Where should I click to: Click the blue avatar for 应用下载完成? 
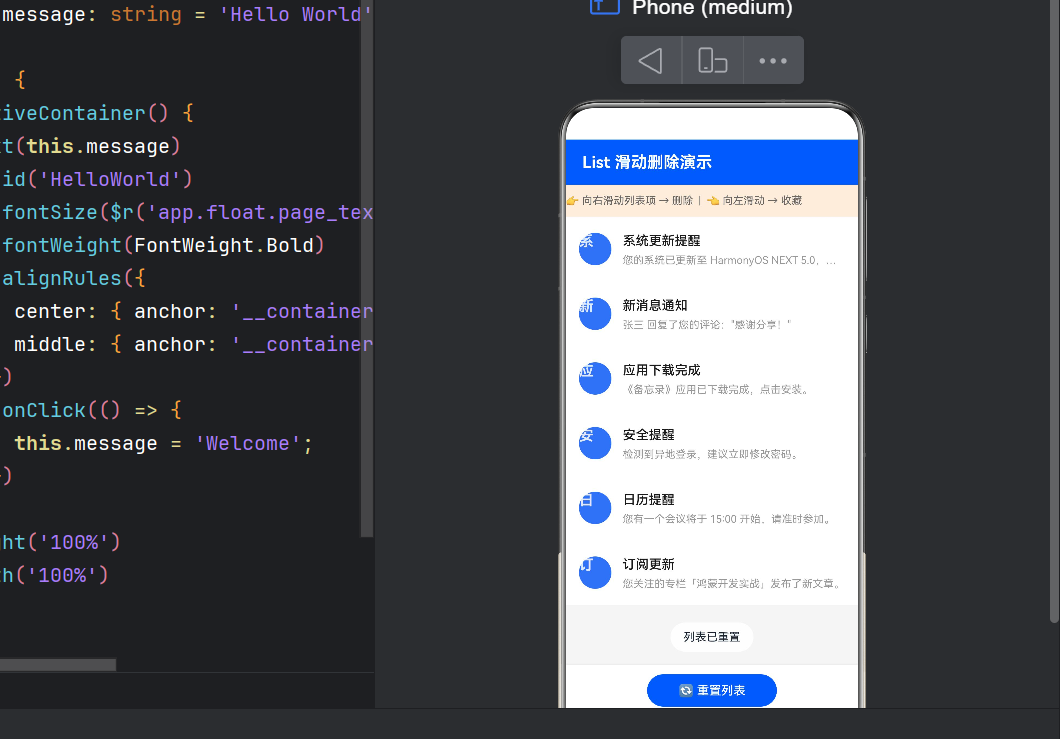coord(595,379)
